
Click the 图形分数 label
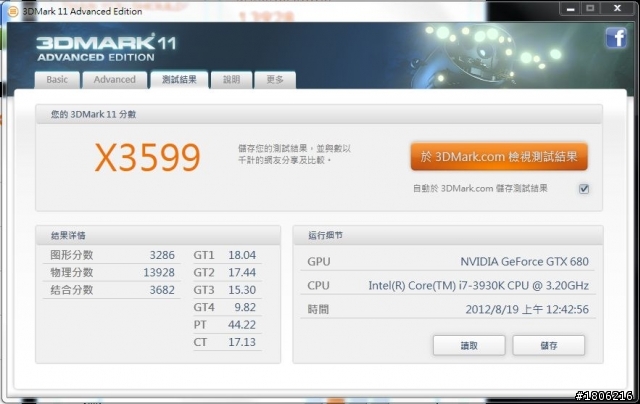(72, 255)
